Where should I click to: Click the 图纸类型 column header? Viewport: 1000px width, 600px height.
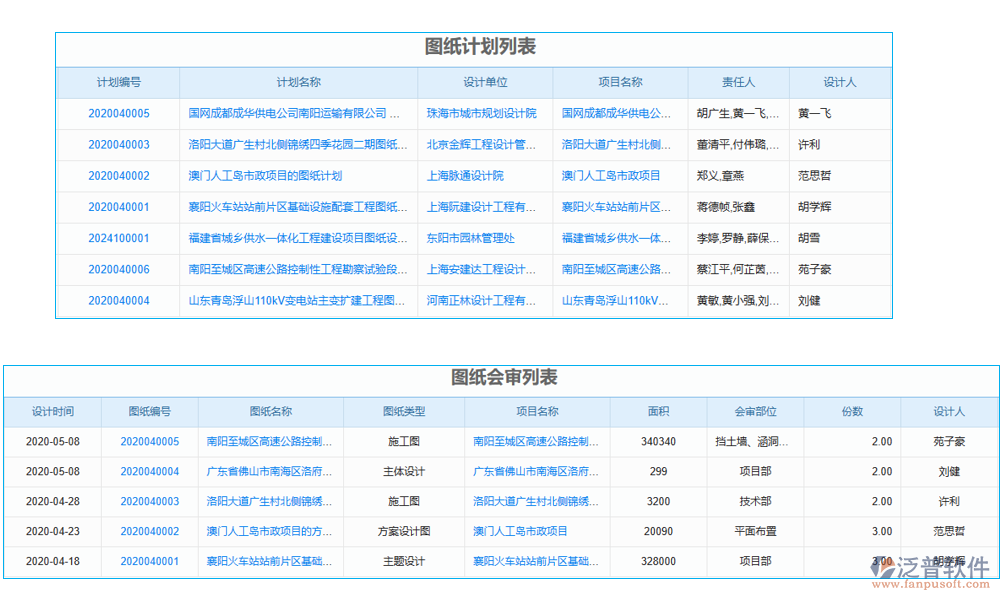tap(404, 411)
